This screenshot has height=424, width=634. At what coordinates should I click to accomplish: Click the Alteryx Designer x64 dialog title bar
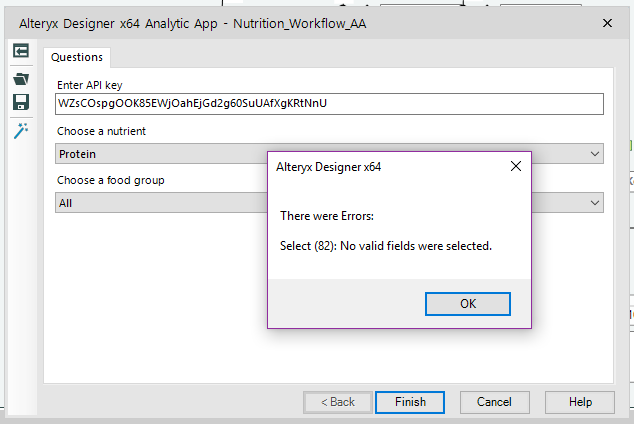pos(388,167)
